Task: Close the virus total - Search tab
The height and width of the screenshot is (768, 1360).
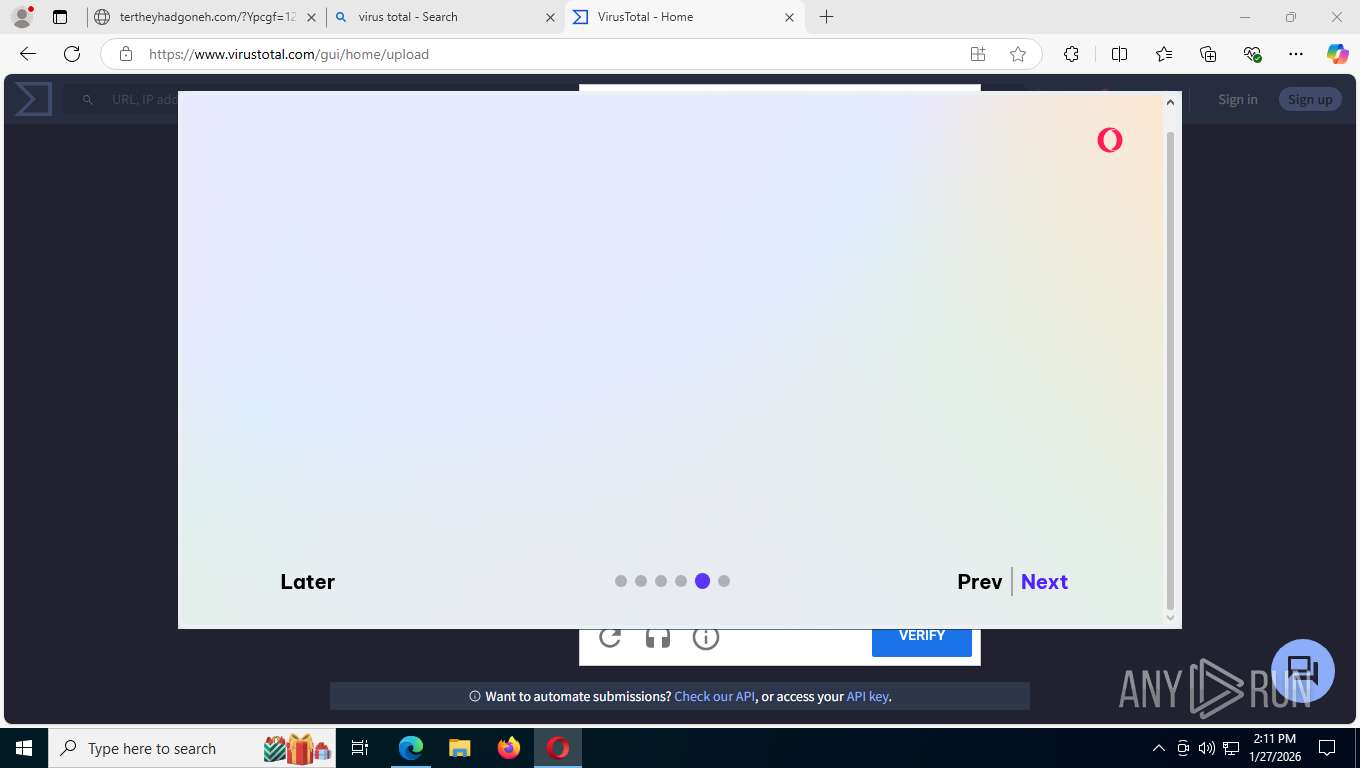Action: [550, 17]
